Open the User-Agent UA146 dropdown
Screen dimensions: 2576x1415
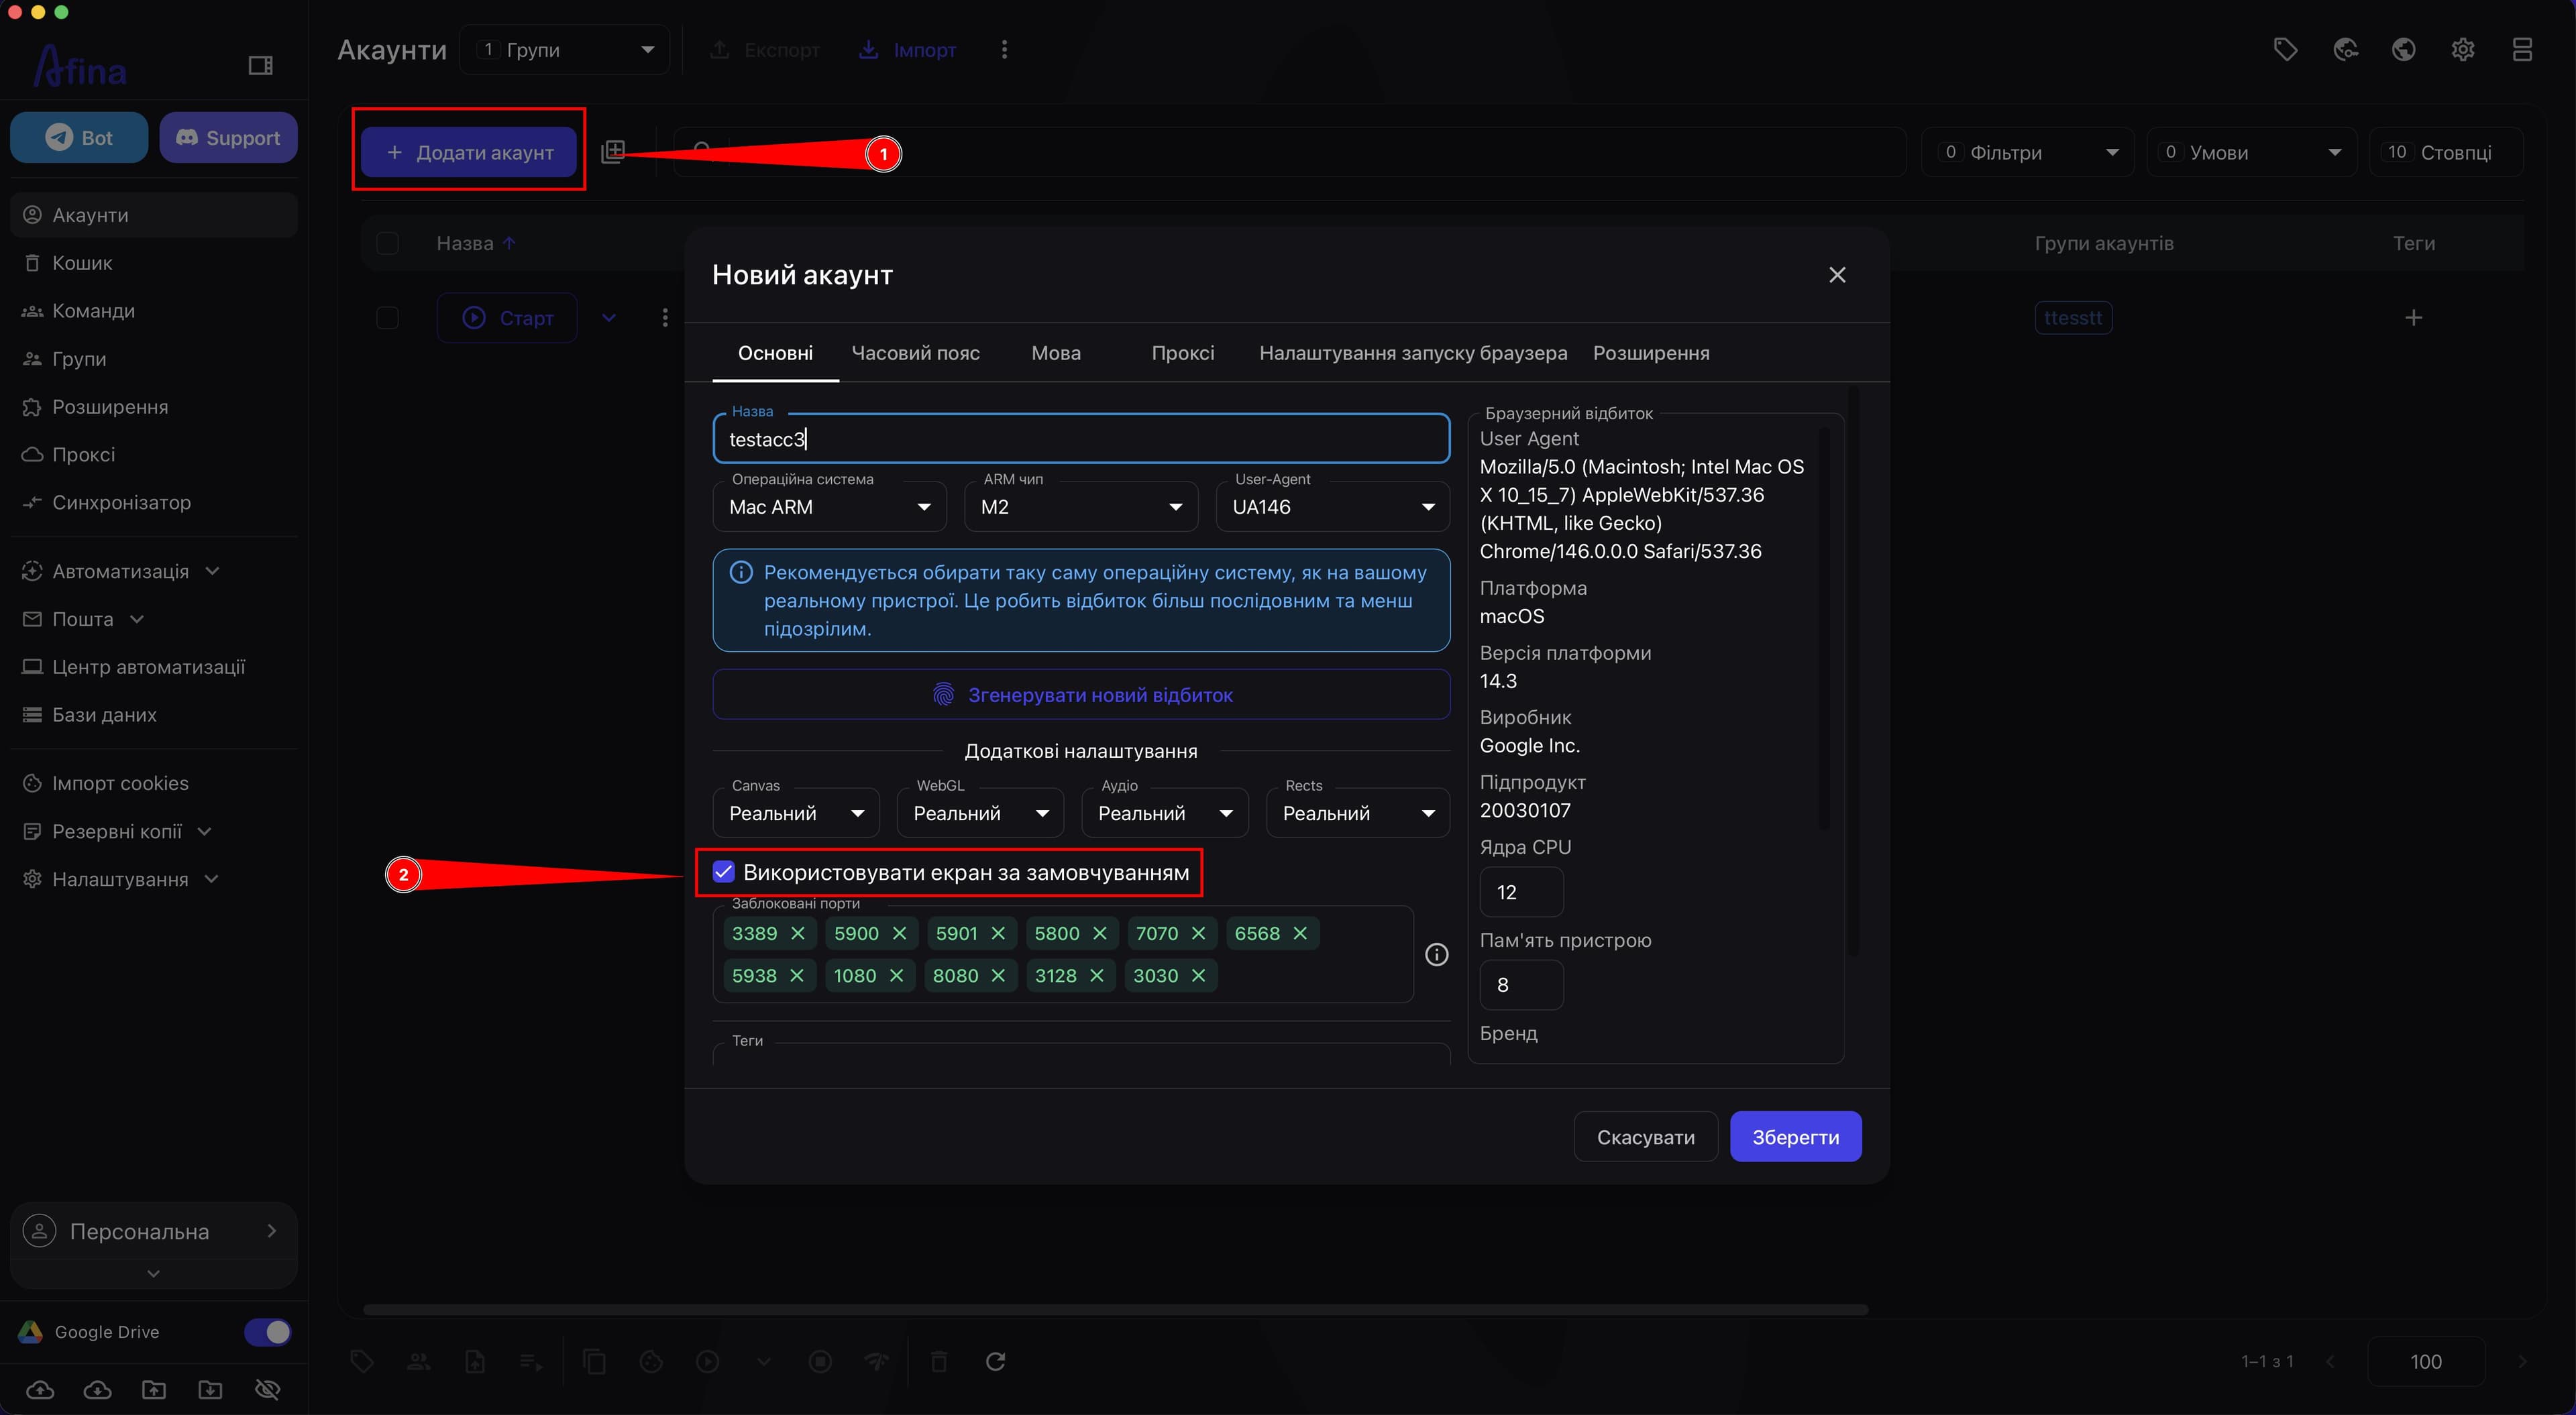point(1333,507)
